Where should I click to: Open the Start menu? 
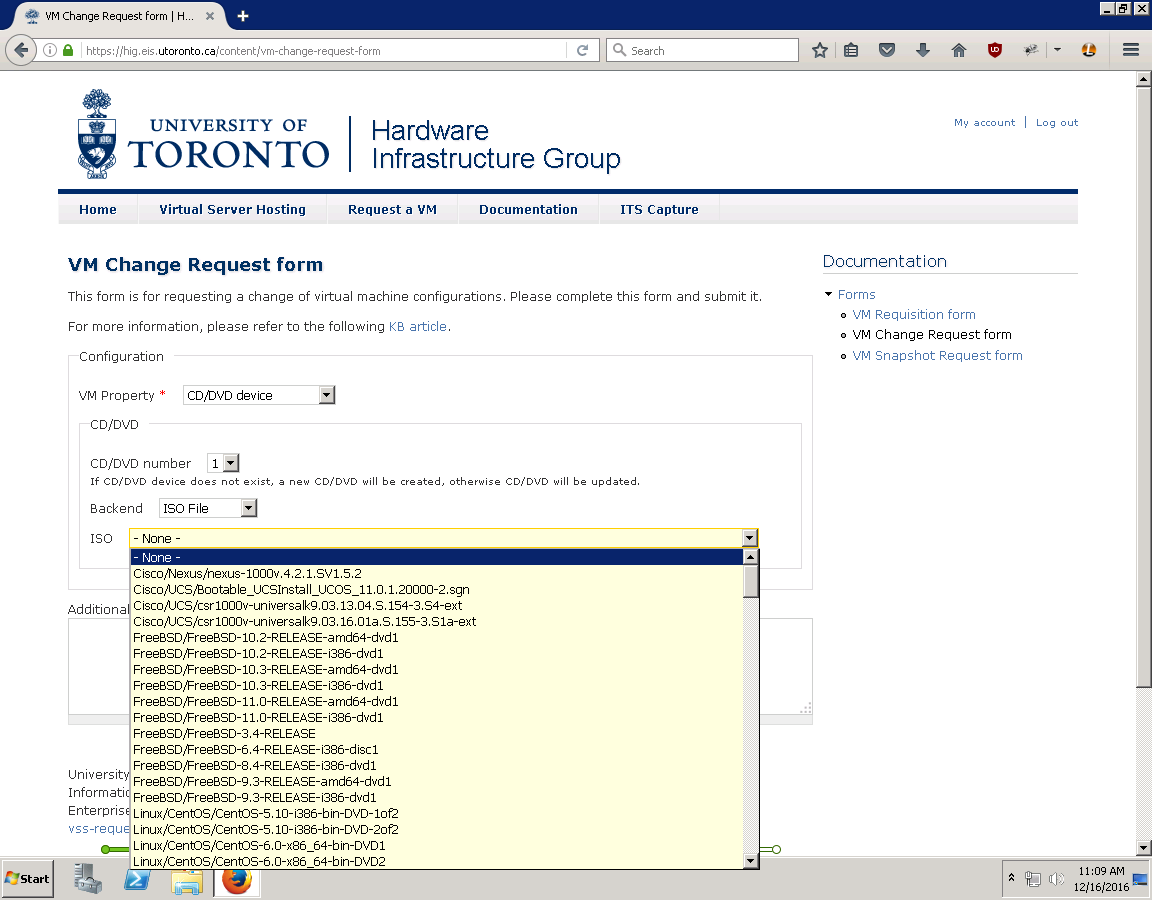point(27,879)
